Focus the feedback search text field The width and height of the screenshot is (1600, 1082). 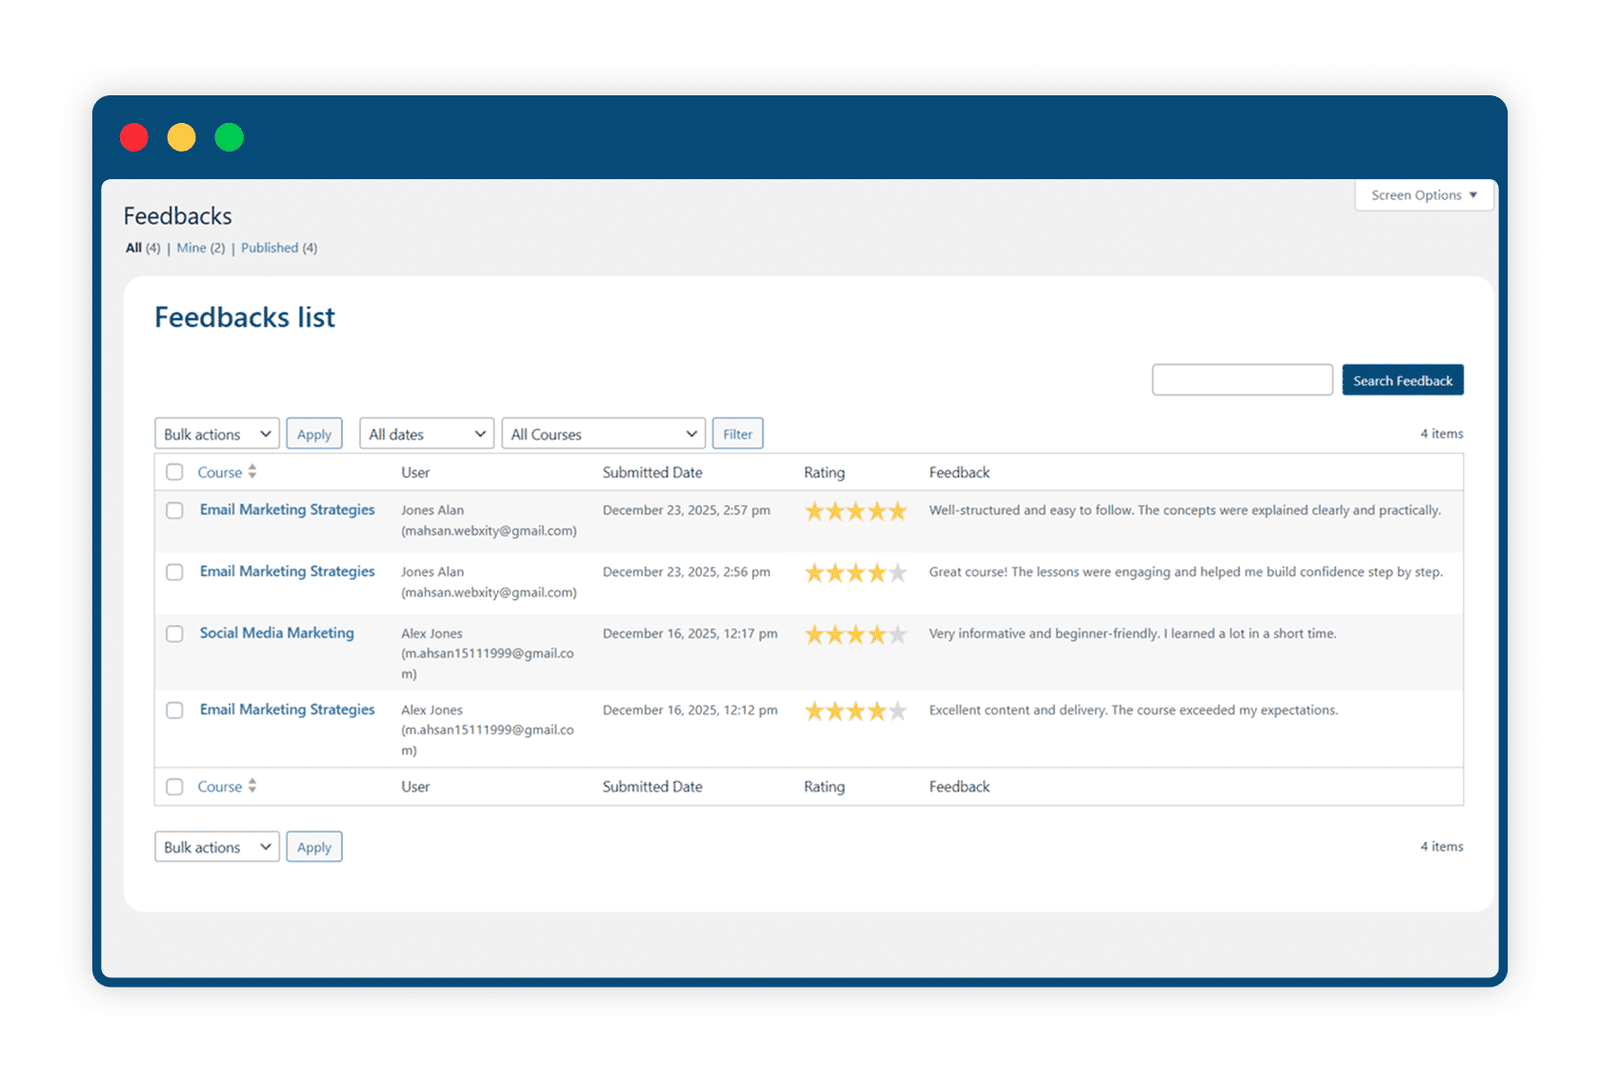coord(1242,380)
